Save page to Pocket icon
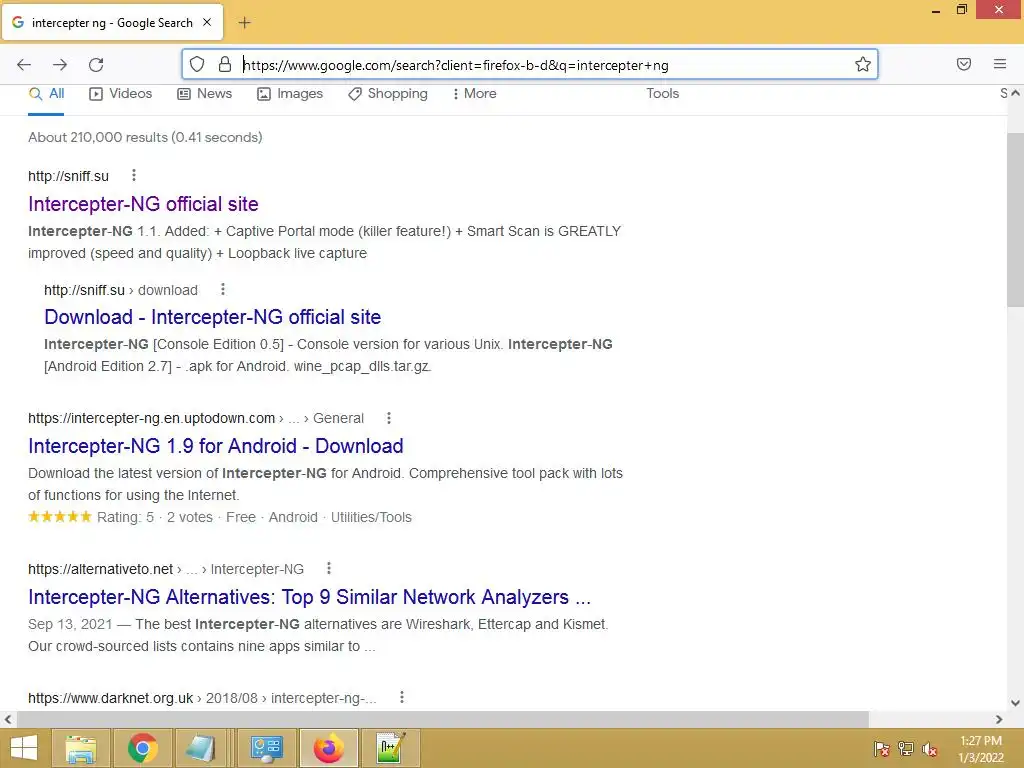The image size is (1024, 768). click(963, 64)
